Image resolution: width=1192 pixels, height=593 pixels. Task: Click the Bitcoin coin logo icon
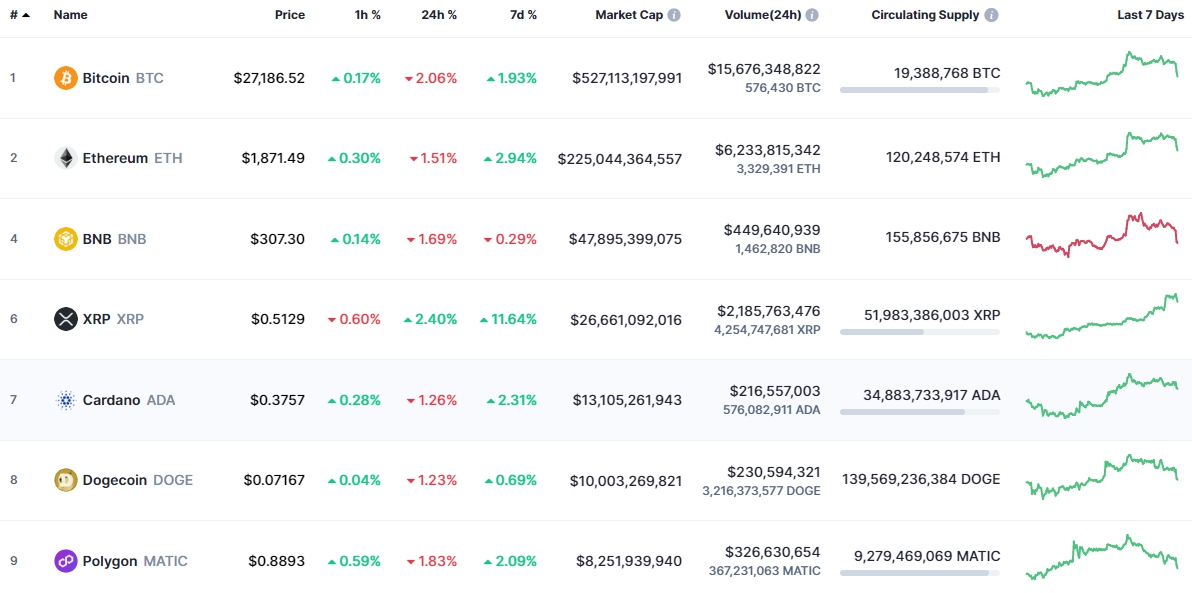(66, 78)
